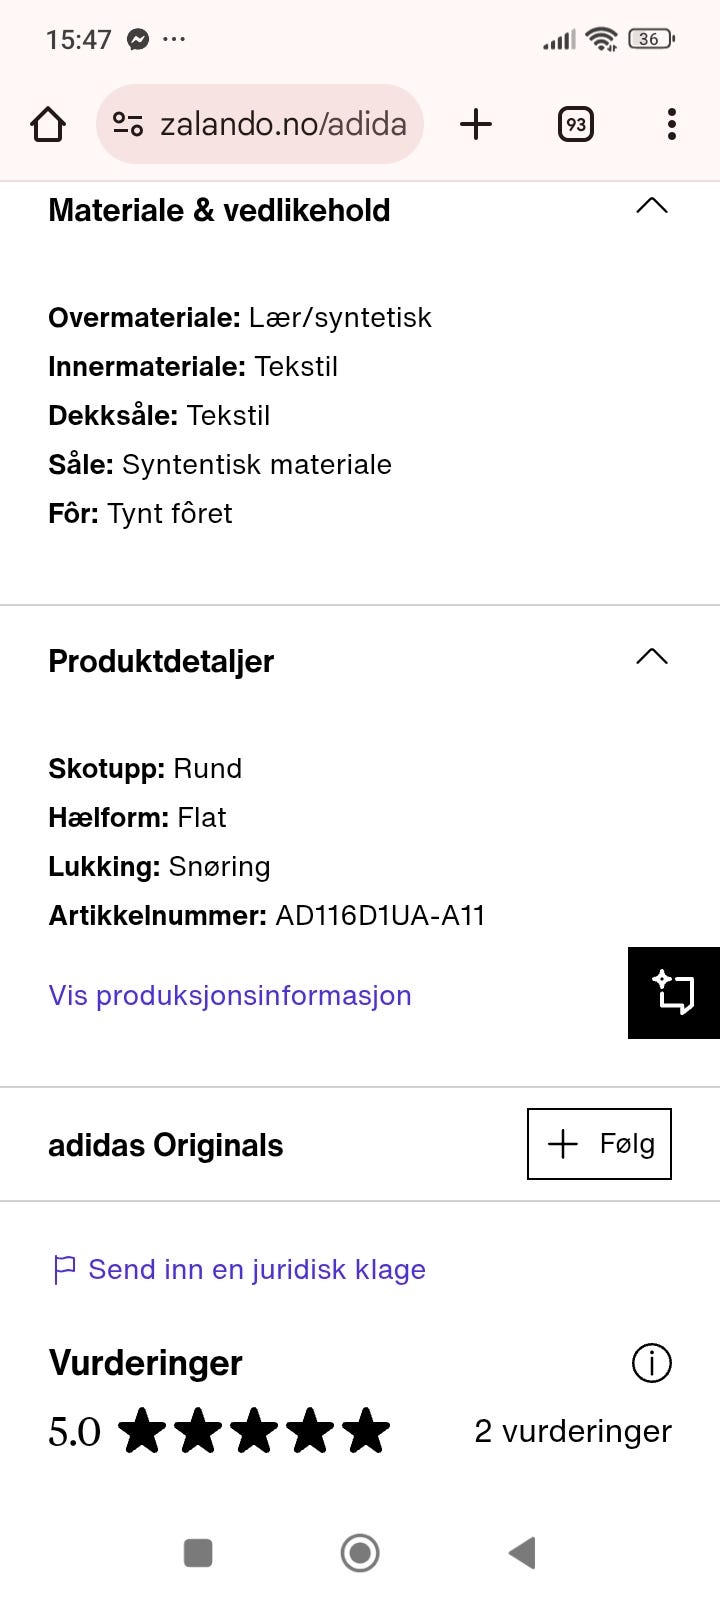Open Vis produksjonsinformasjon link
Image resolution: width=720 pixels, height=1600 pixels.
tap(230, 996)
